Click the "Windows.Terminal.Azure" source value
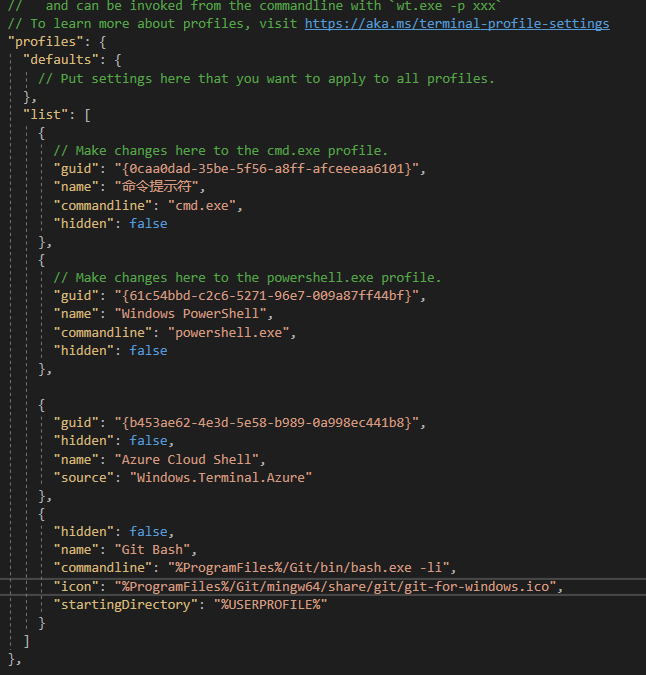Viewport: 646px width, 675px height. click(x=221, y=477)
